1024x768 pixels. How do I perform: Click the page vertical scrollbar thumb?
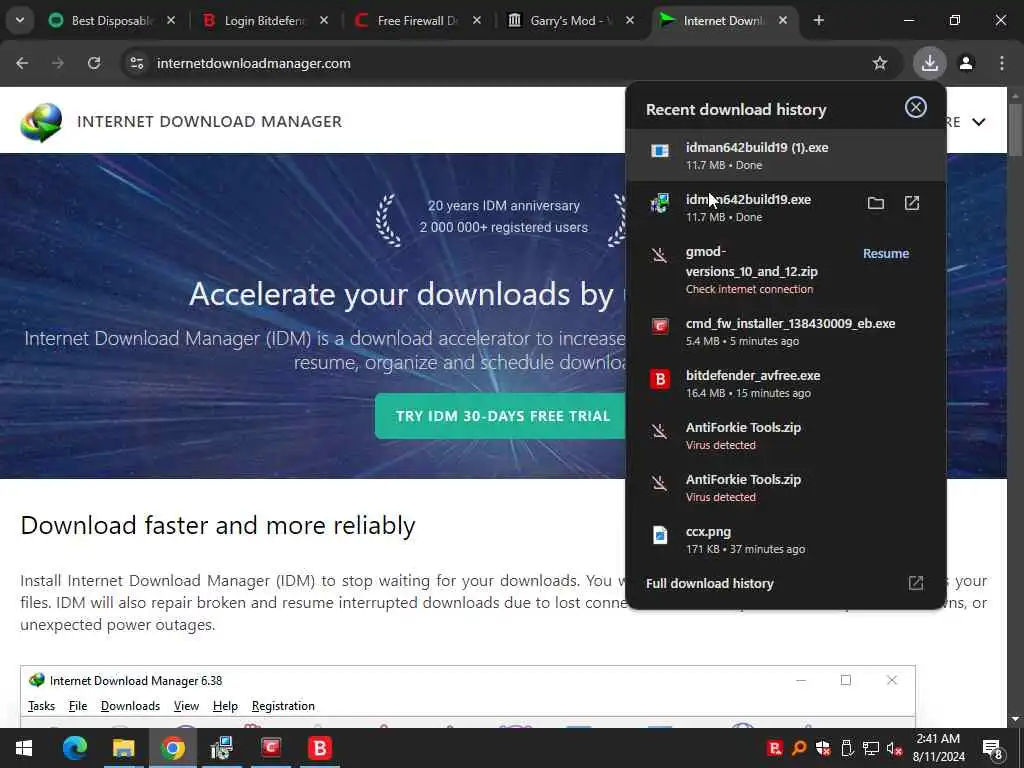click(1015, 129)
